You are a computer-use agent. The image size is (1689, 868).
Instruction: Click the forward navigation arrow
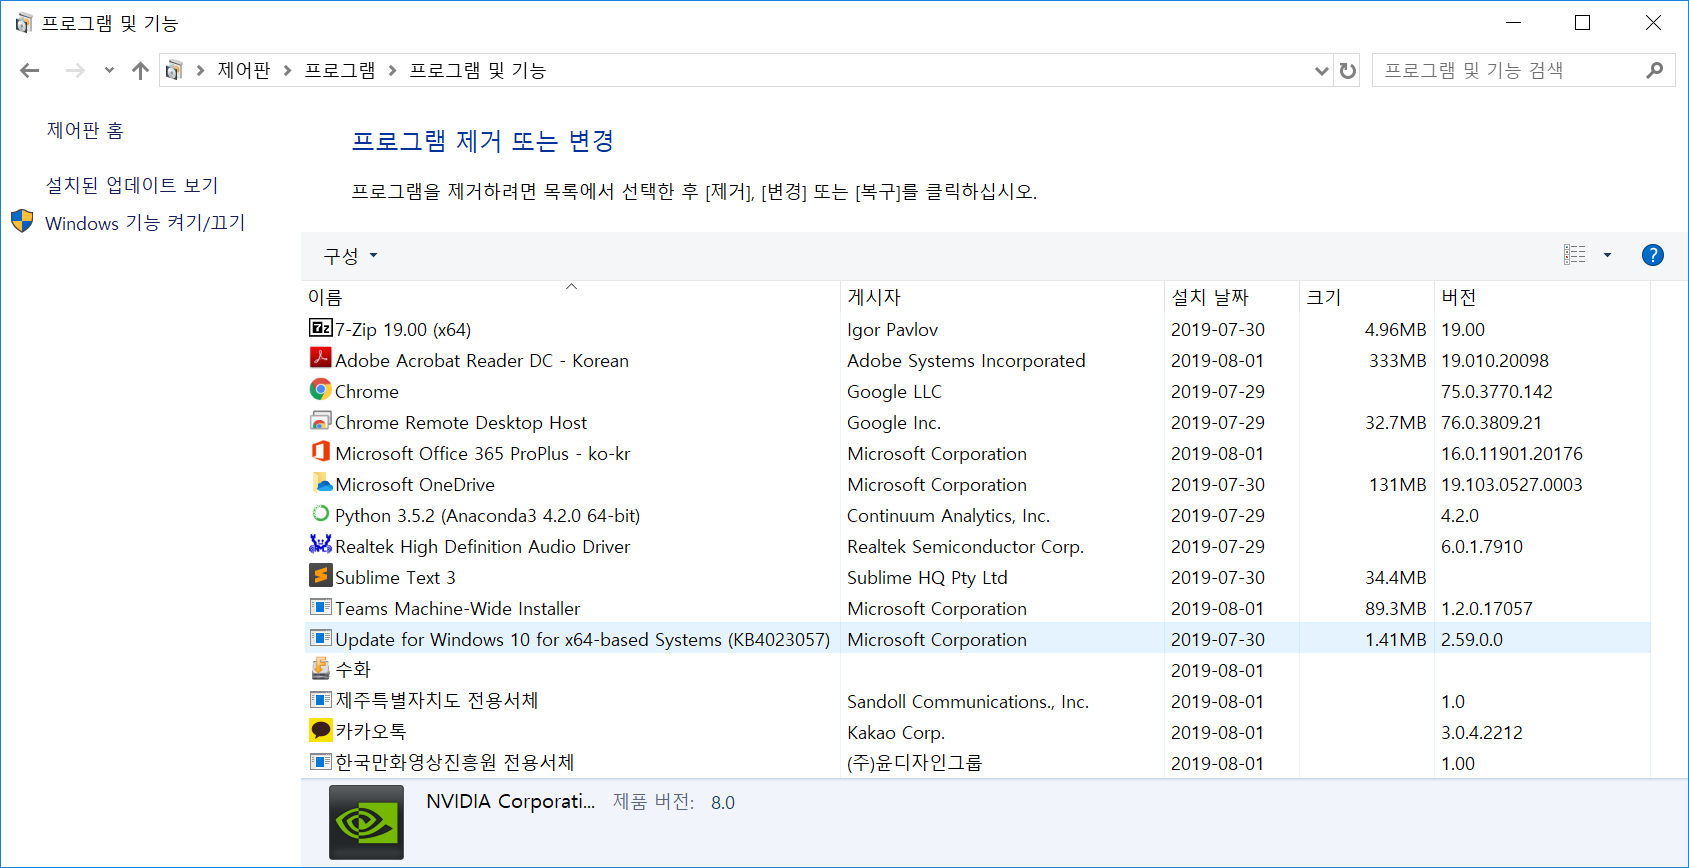[75, 70]
